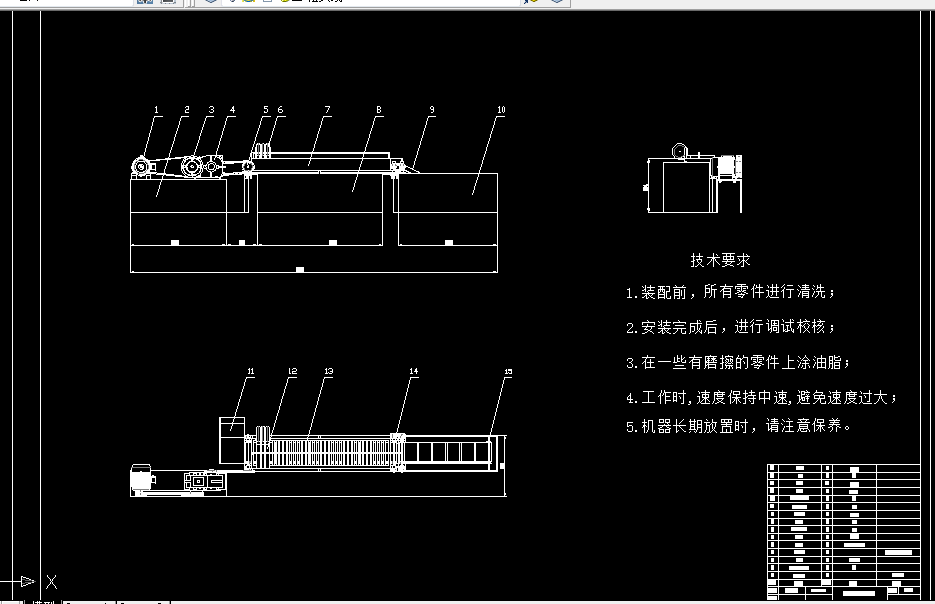Click the rightmost blue toolbar icon
This screenshot has height=604, width=935.
point(556,3)
